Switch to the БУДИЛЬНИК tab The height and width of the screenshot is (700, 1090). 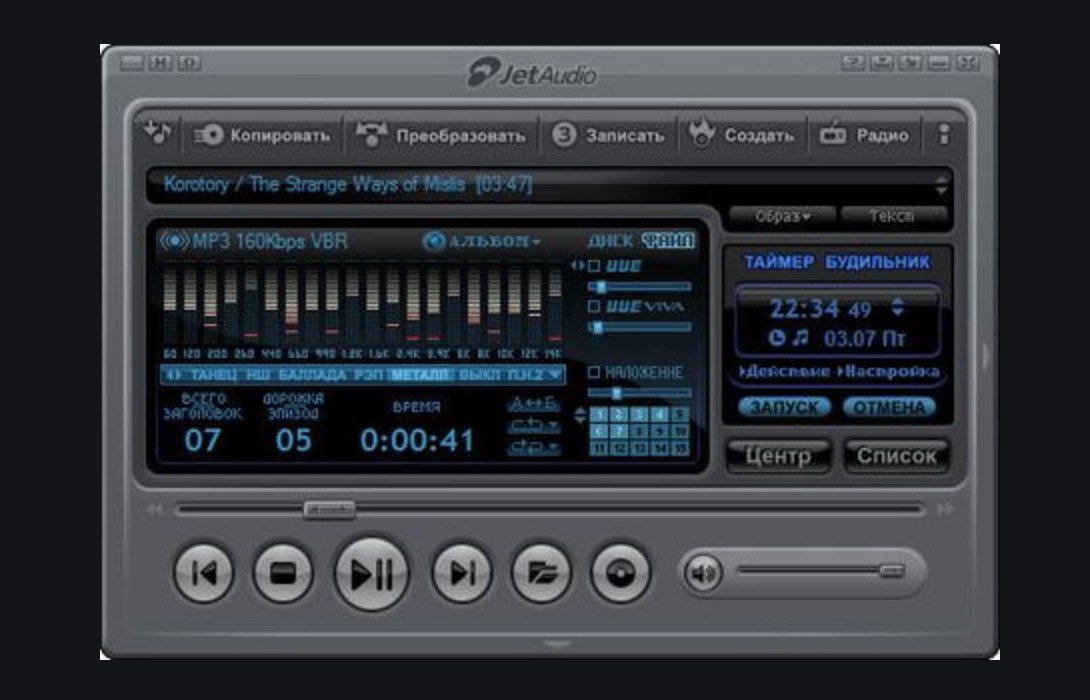[877, 262]
